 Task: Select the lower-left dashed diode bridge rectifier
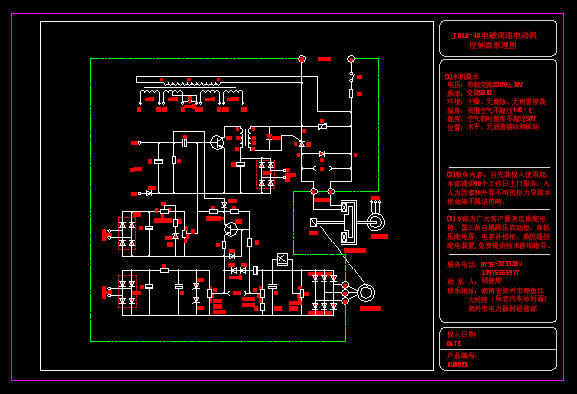coord(127,291)
